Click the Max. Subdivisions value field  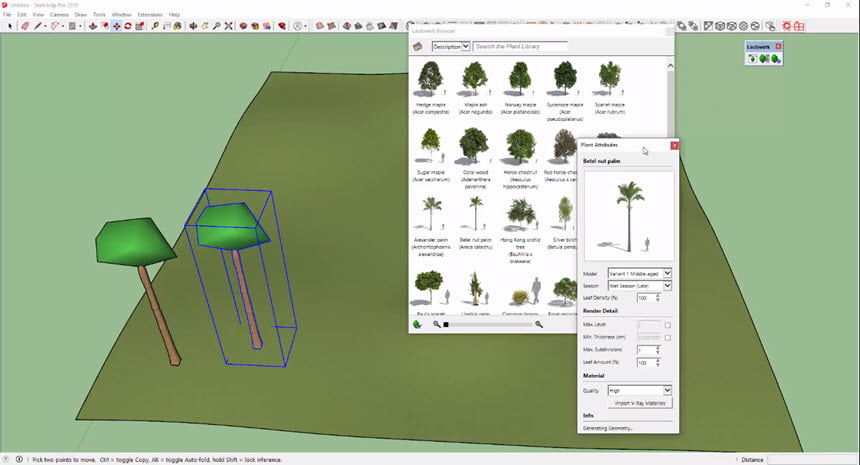click(x=645, y=350)
